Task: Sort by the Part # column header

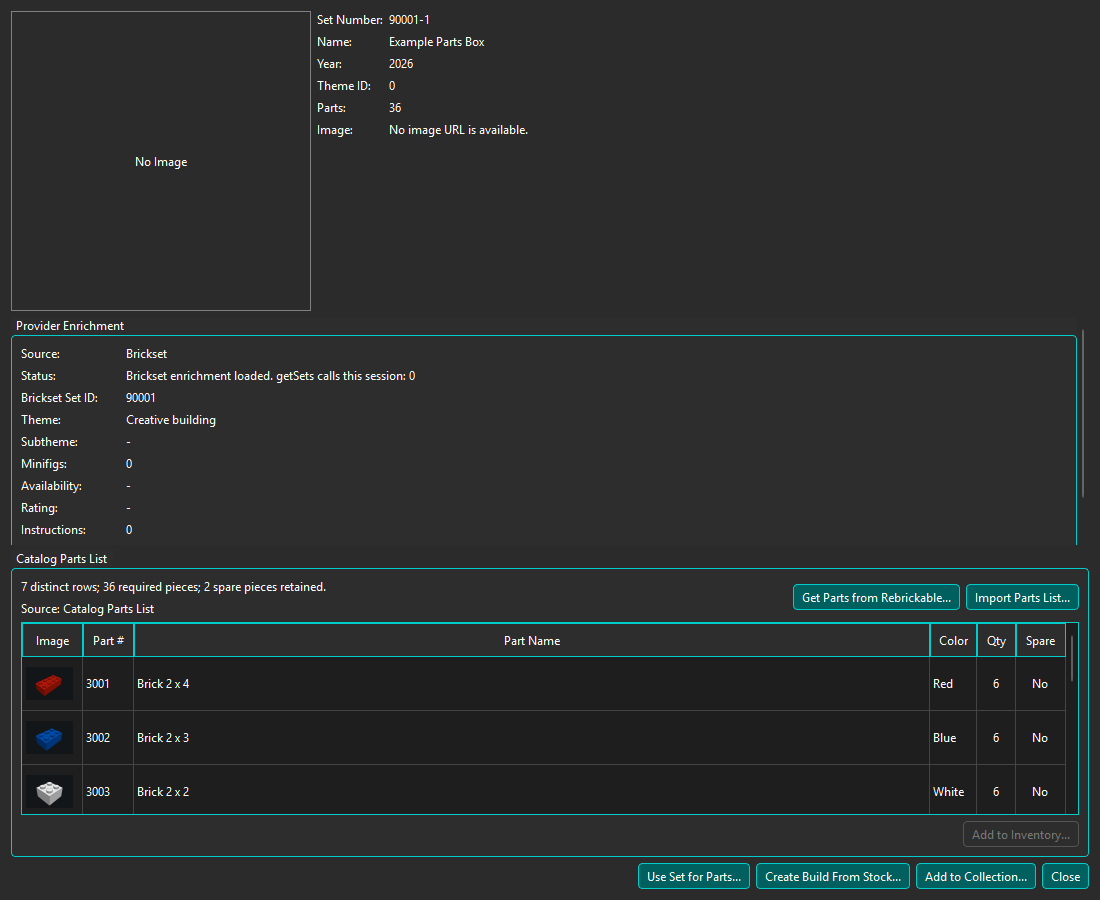Action: pyautogui.click(x=108, y=640)
